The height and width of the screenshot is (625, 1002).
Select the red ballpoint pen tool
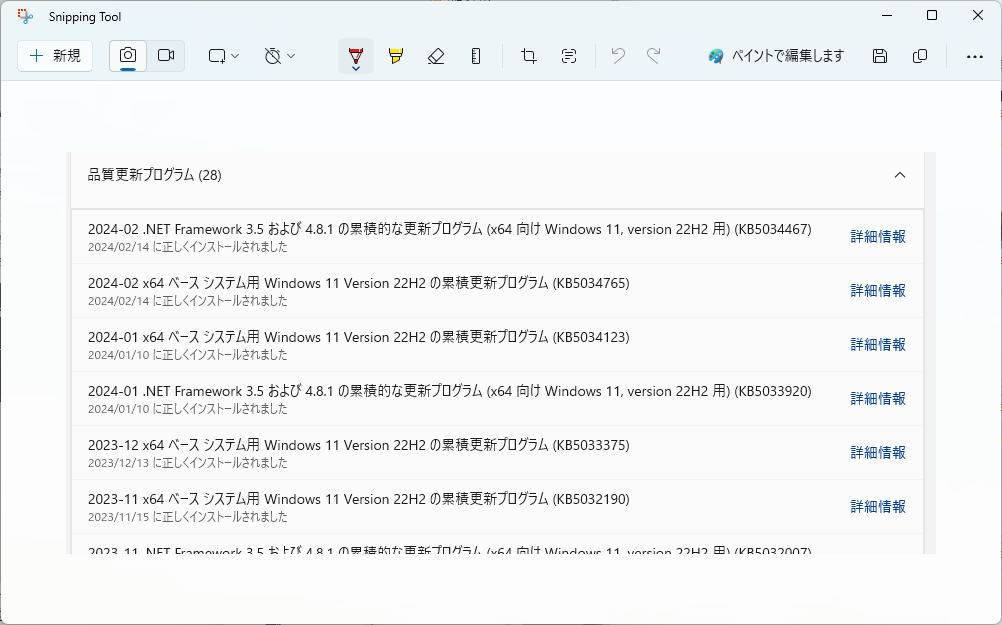(x=356, y=56)
